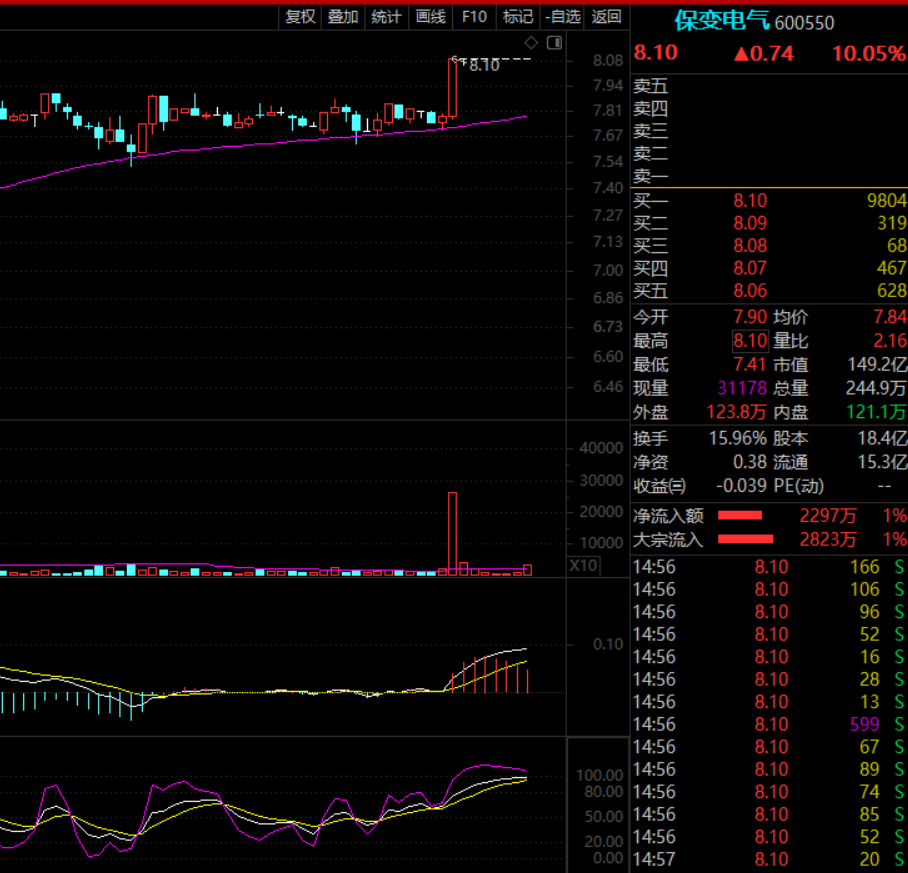Click 今开 opening price 7.90
908x873 pixels.
click(750, 317)
